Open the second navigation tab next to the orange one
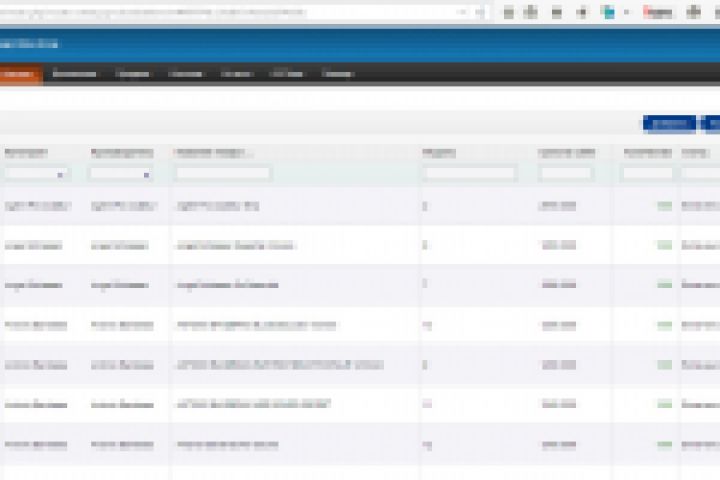Image resolution: width=720 pixels, height=480 pixels. coord(74,74)
